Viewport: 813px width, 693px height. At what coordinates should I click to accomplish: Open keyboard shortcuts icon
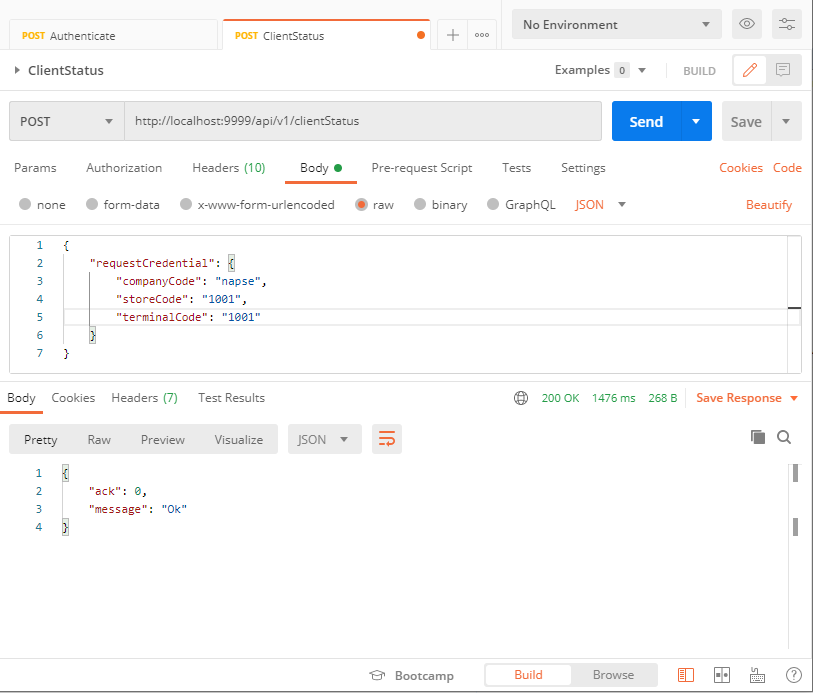point(758,675)
